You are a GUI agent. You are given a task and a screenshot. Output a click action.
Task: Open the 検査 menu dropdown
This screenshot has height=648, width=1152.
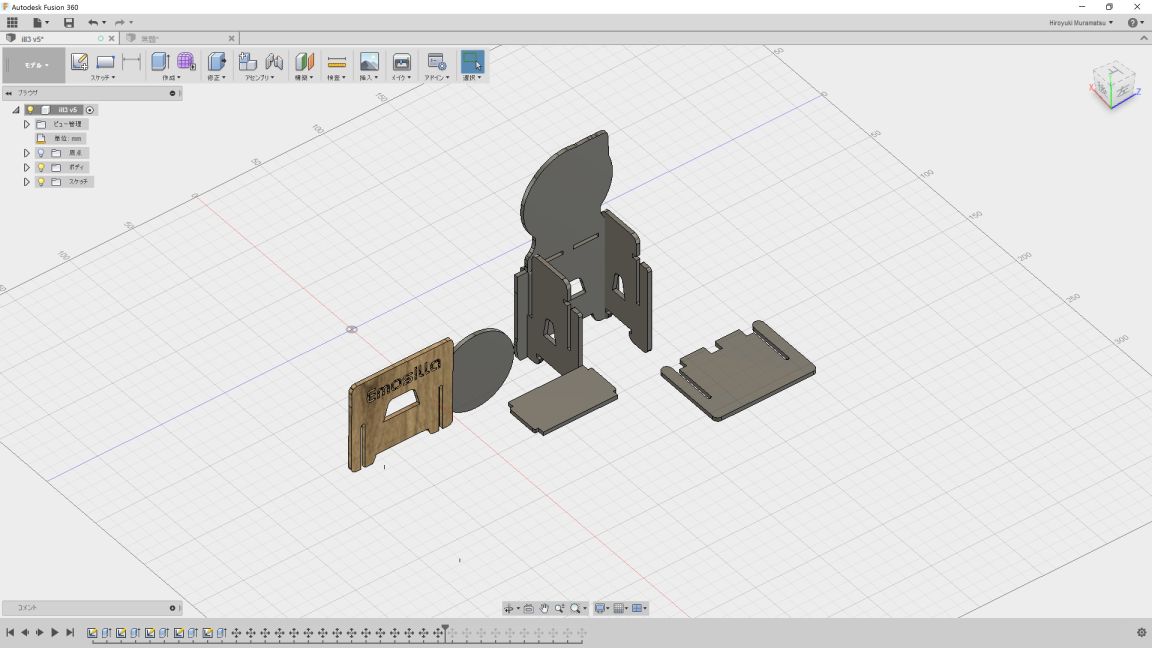point(336,77)
